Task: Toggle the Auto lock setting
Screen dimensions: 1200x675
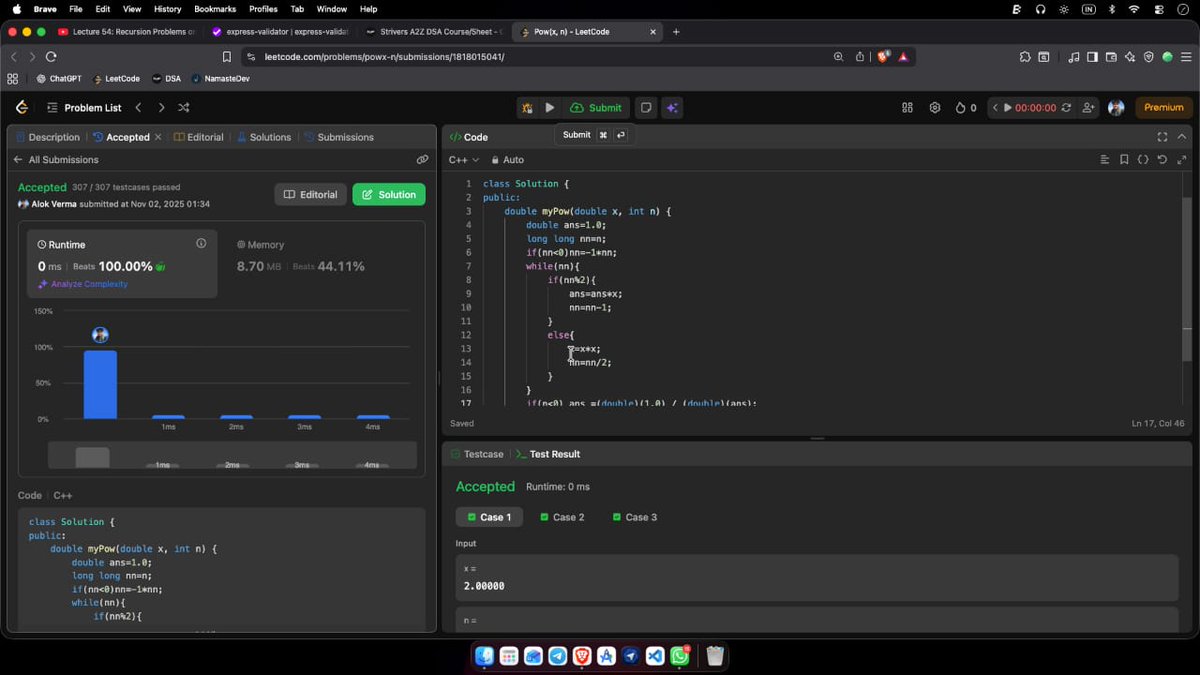Action: click(x=508, y=160)
